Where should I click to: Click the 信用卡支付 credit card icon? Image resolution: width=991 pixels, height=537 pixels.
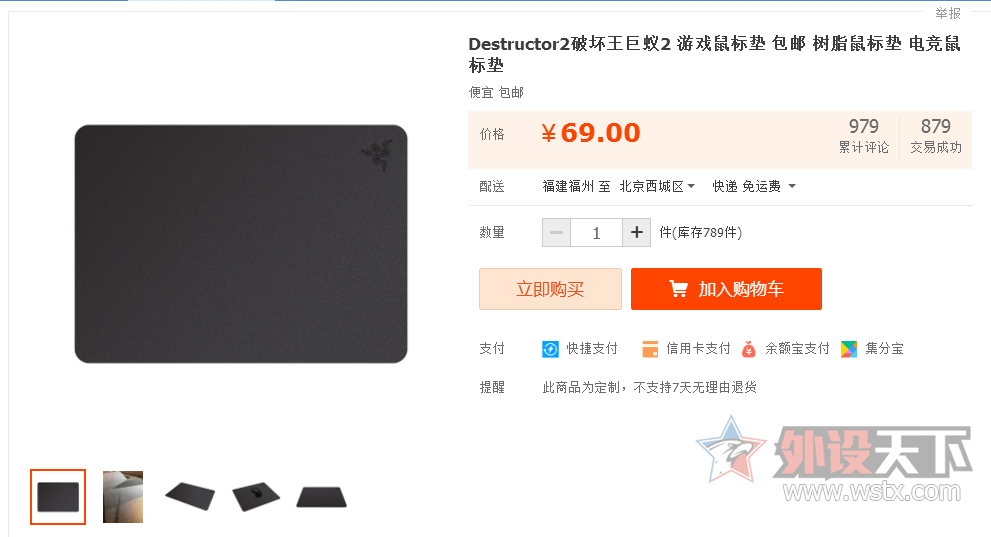click(x=650, y=349)
